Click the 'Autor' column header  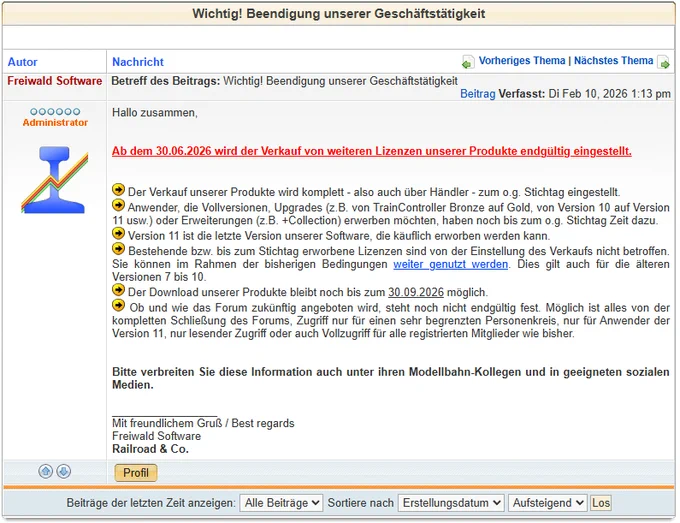point(23,62)
